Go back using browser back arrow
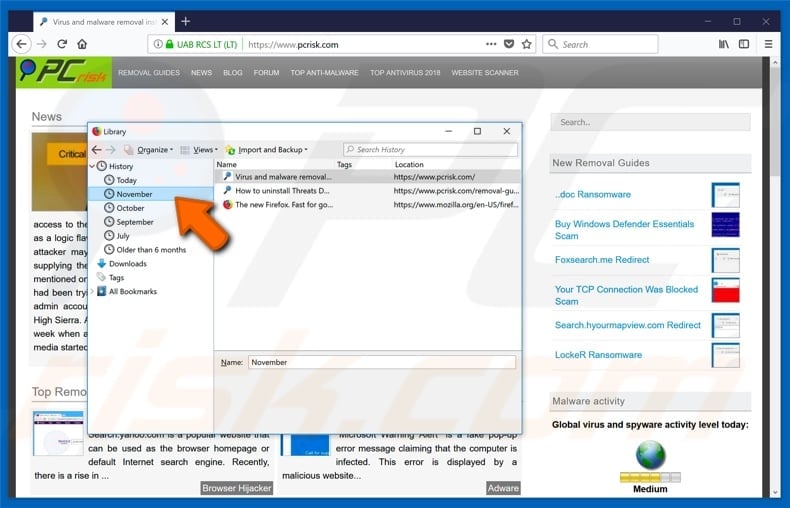The width and height of the screenshot is (790, 508). 21,44
